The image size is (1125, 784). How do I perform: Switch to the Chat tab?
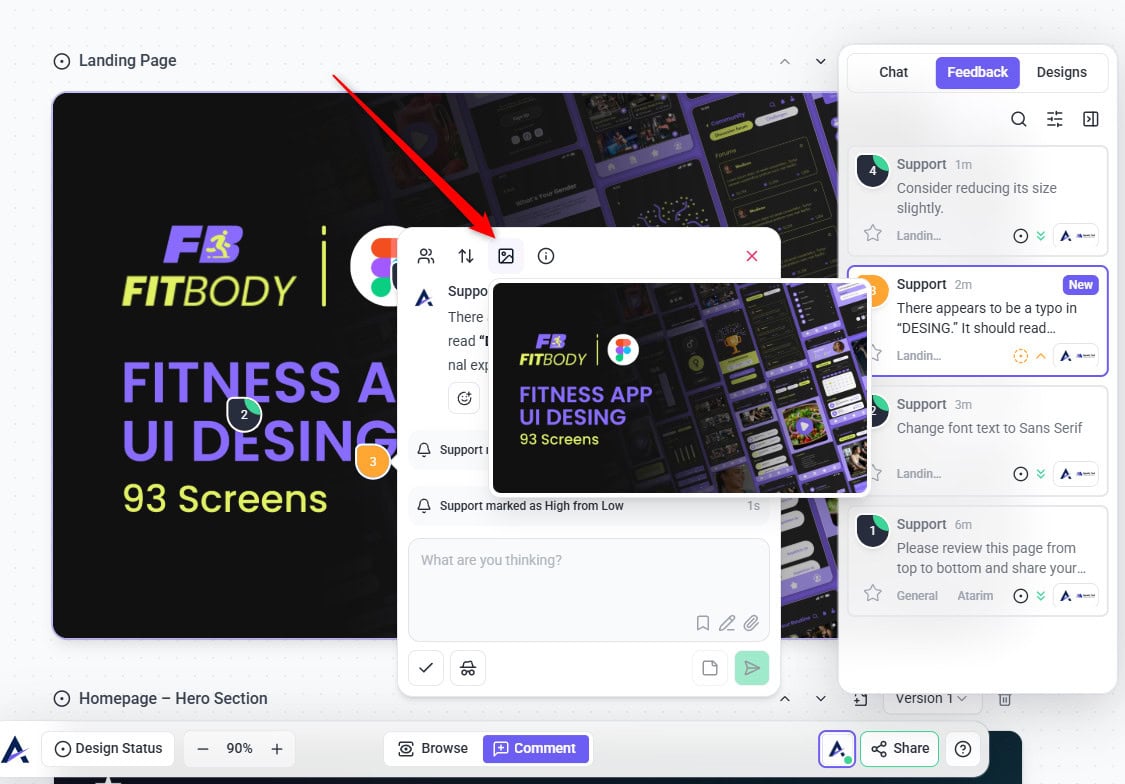pos(893,72)
